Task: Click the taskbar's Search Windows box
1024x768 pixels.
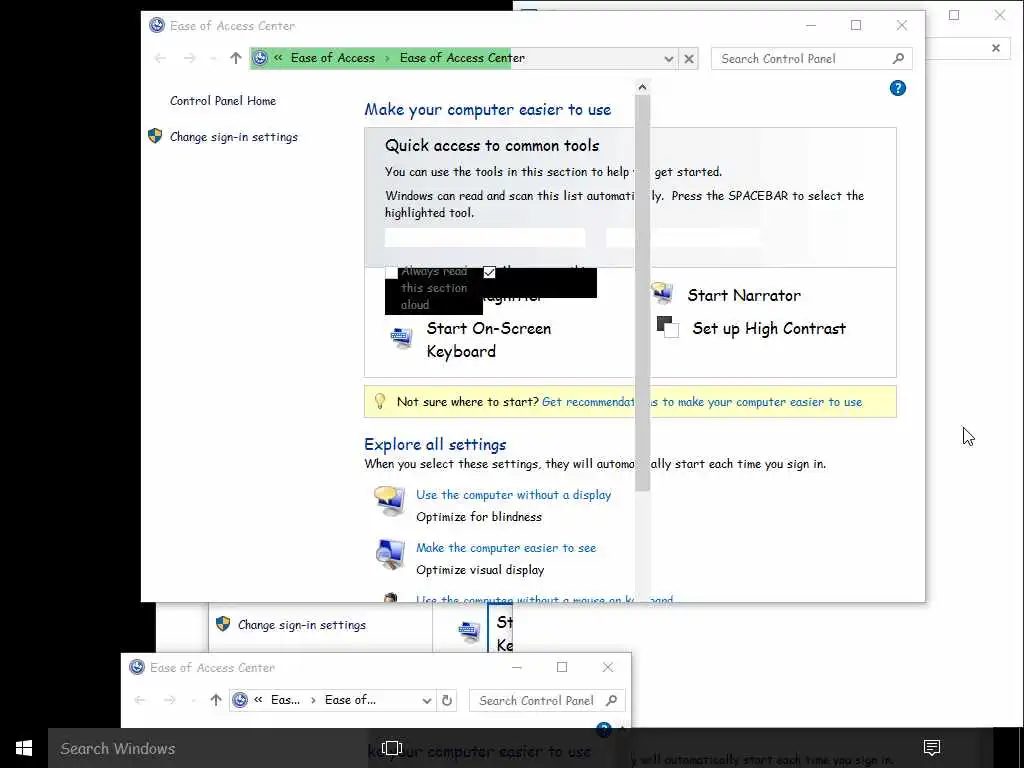Action: coord(208,748)
